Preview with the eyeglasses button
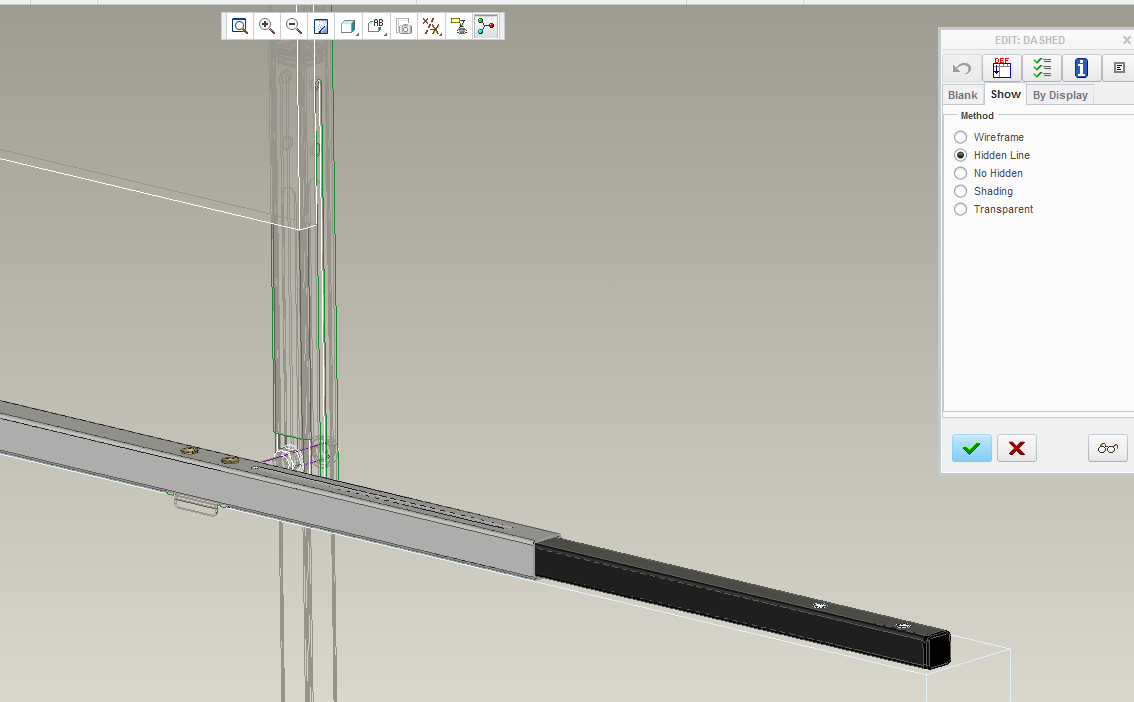Viewport: 1134px width, 702px height. (x=1107, y=448)
